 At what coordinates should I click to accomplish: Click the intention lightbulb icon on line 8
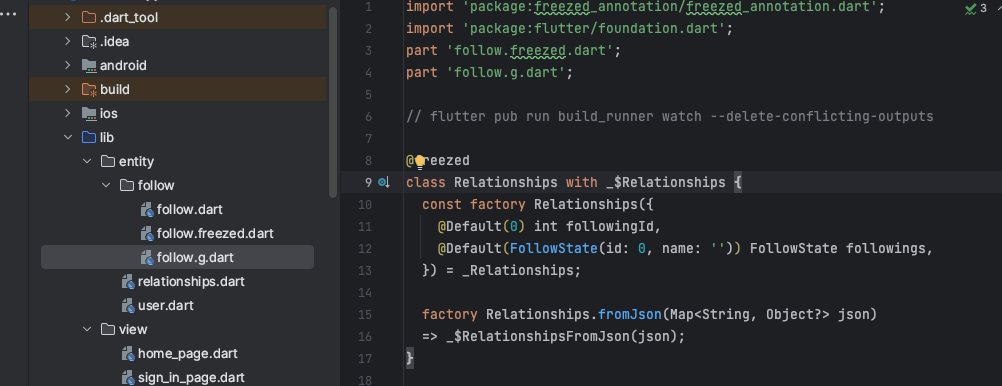click(420, 162)
